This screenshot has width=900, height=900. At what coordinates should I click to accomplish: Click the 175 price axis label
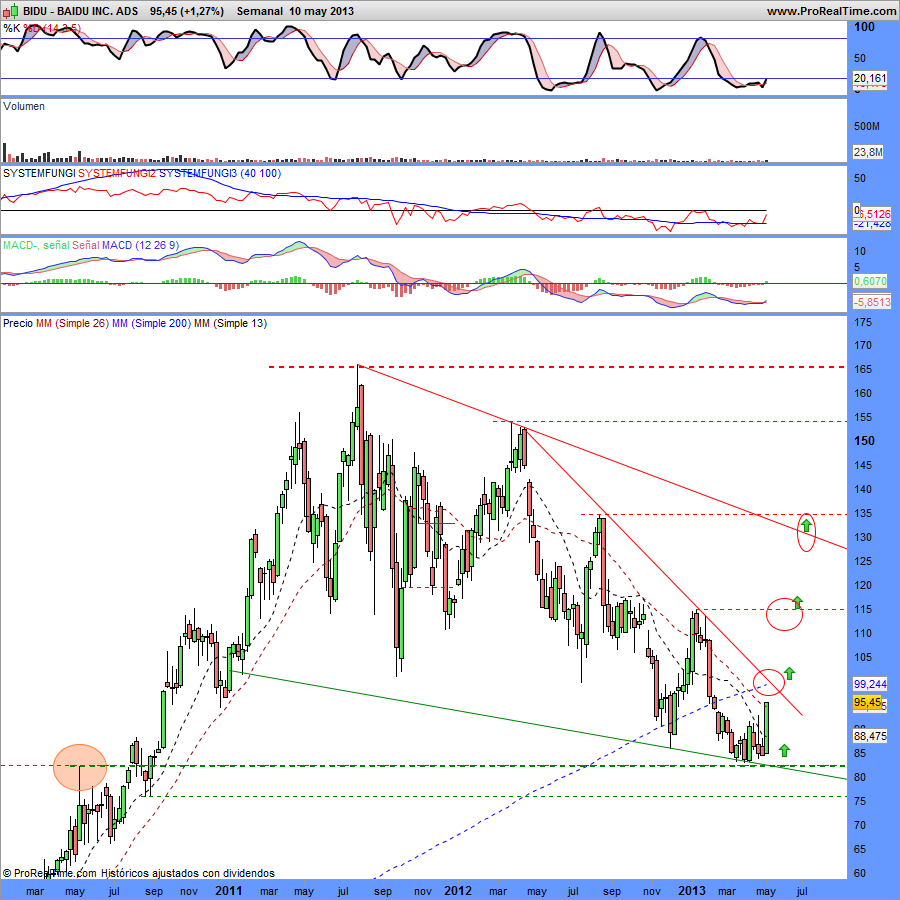tap(863, 322)
